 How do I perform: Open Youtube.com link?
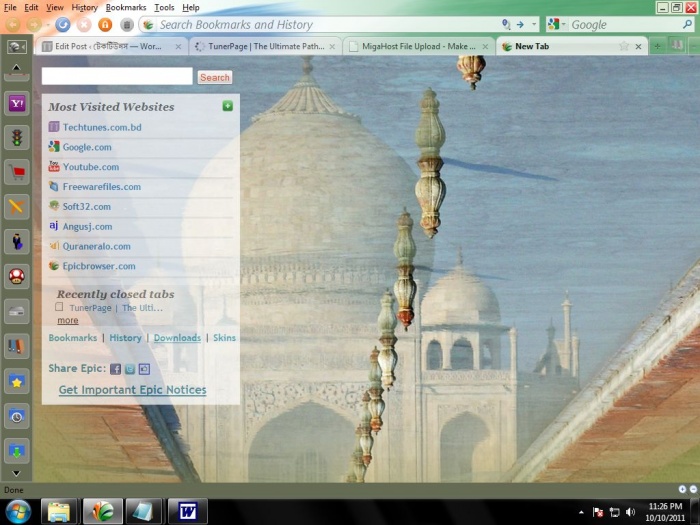(91, 167)
